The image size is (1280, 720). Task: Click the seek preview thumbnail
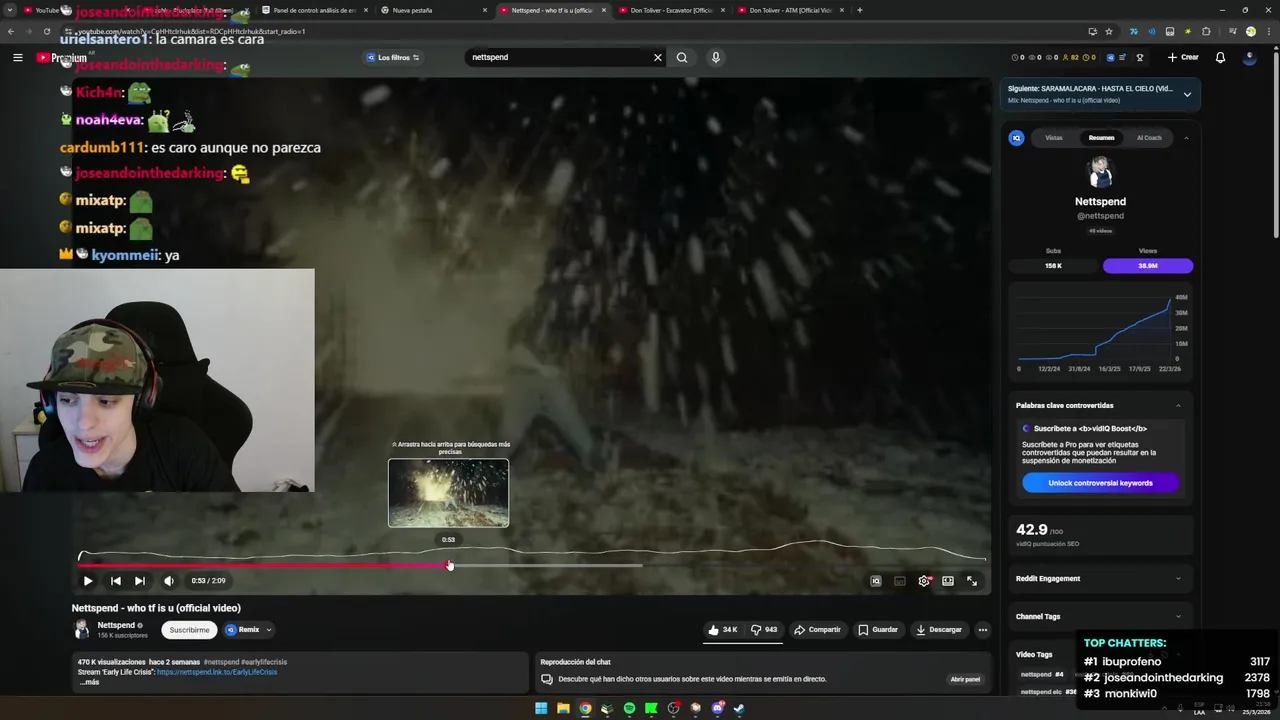point(448,493)
